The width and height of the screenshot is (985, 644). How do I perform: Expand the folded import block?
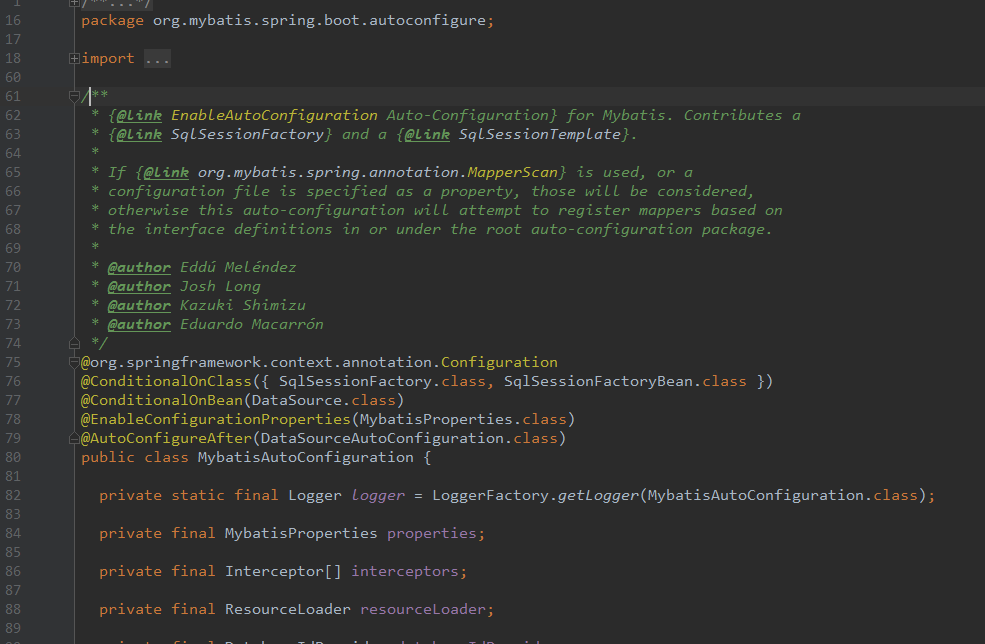click(x=74, y=58)
